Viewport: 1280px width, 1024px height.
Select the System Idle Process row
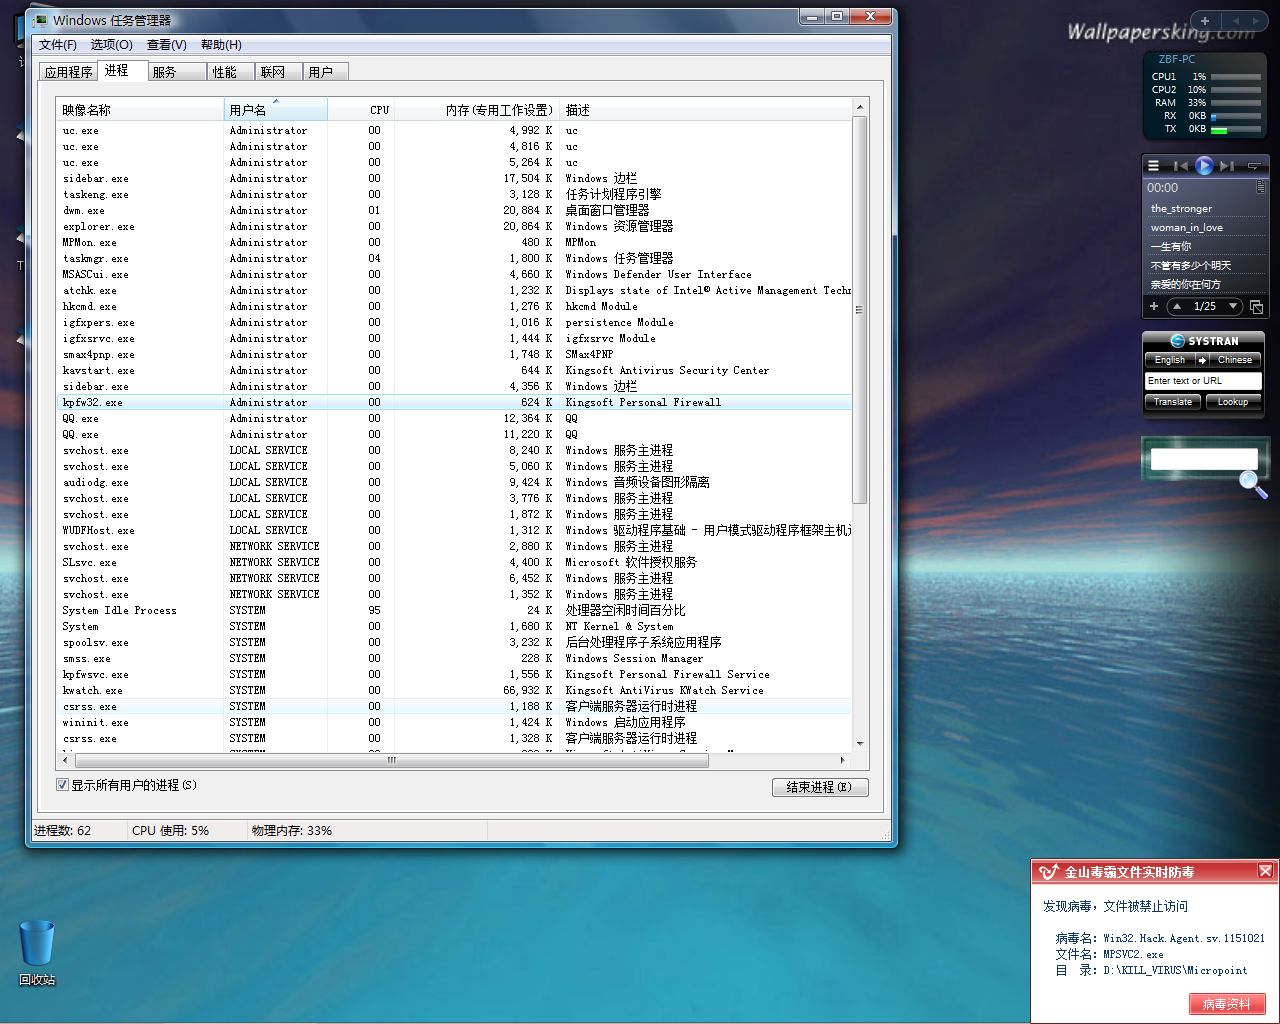click(x=455, y=610)
